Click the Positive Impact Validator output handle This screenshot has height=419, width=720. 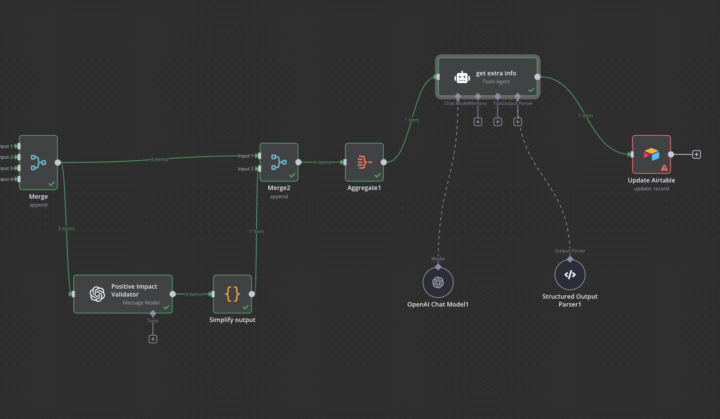click(x=173, y=294)
